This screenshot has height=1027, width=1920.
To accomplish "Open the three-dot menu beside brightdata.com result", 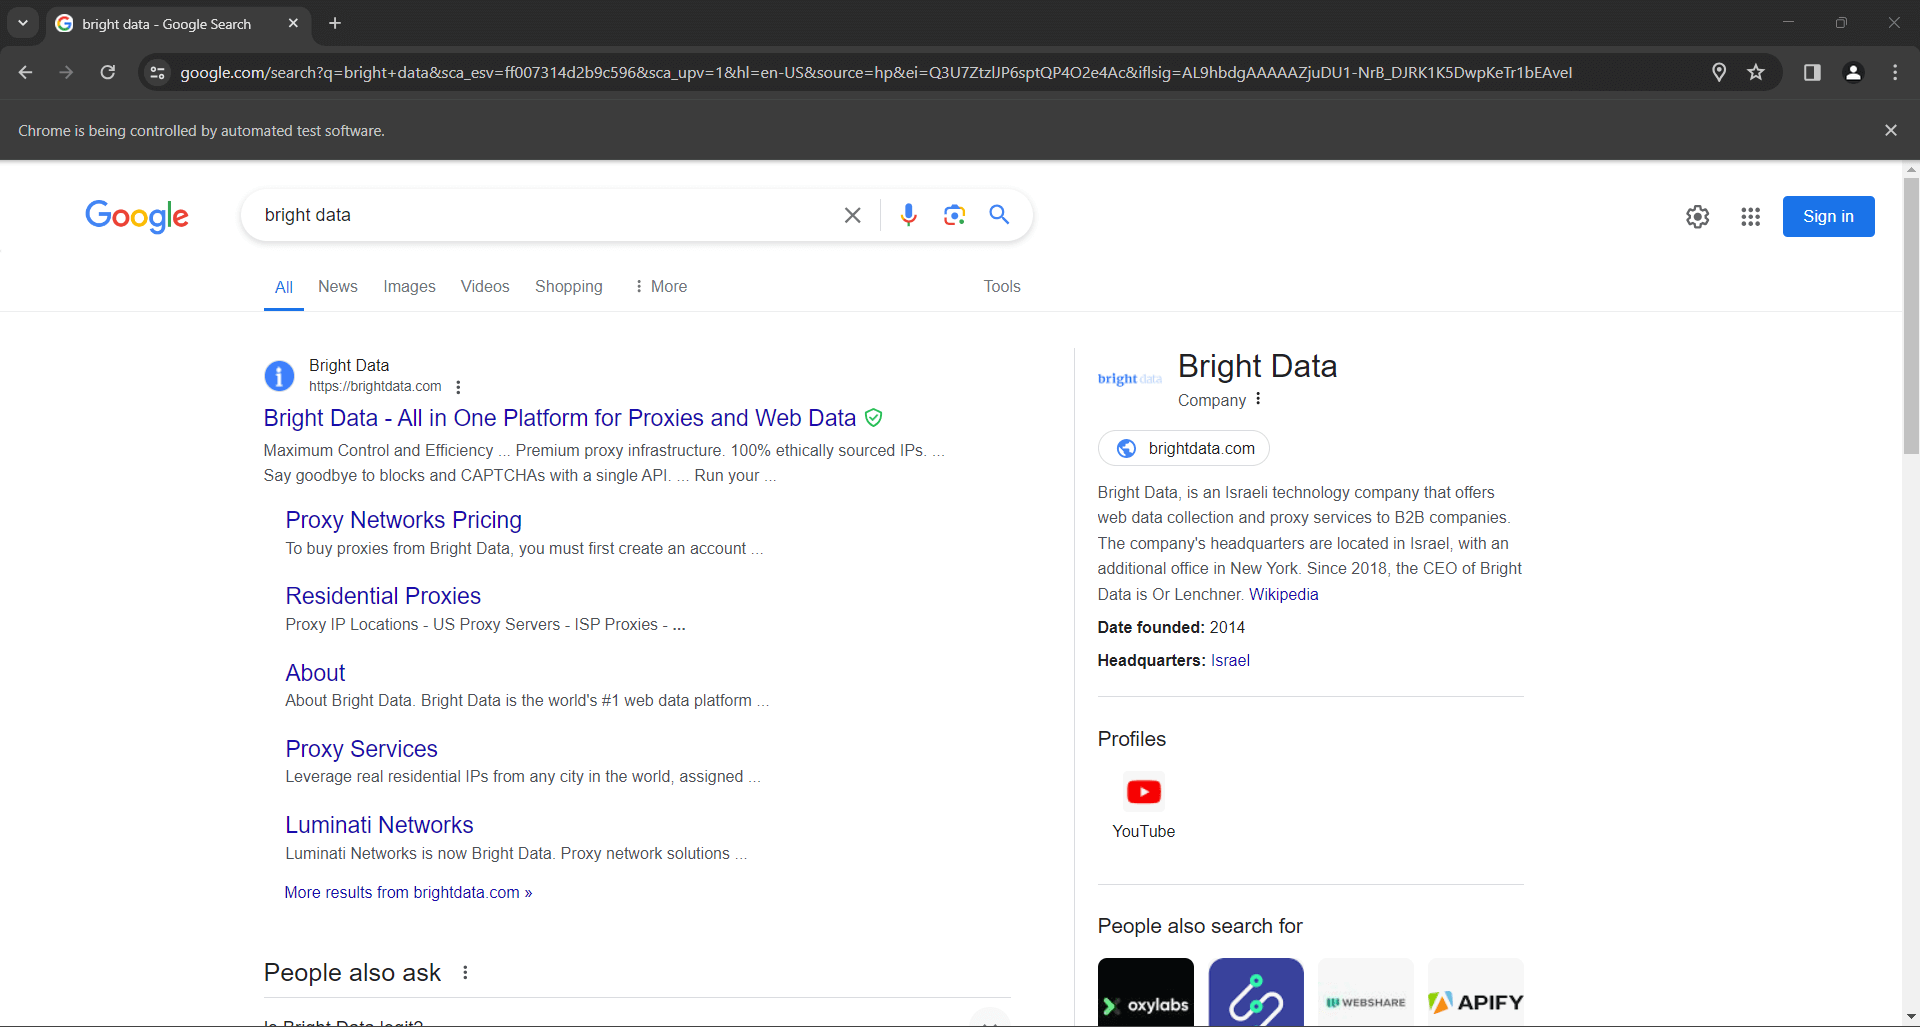I will [458, 387].
